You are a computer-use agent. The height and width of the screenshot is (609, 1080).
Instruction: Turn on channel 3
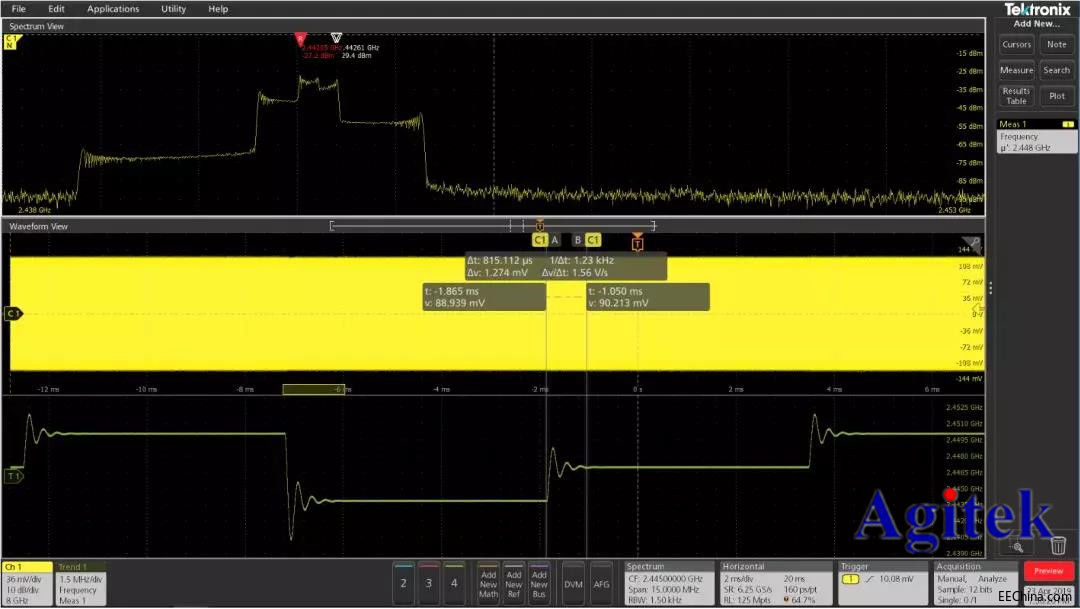(428, 584)
